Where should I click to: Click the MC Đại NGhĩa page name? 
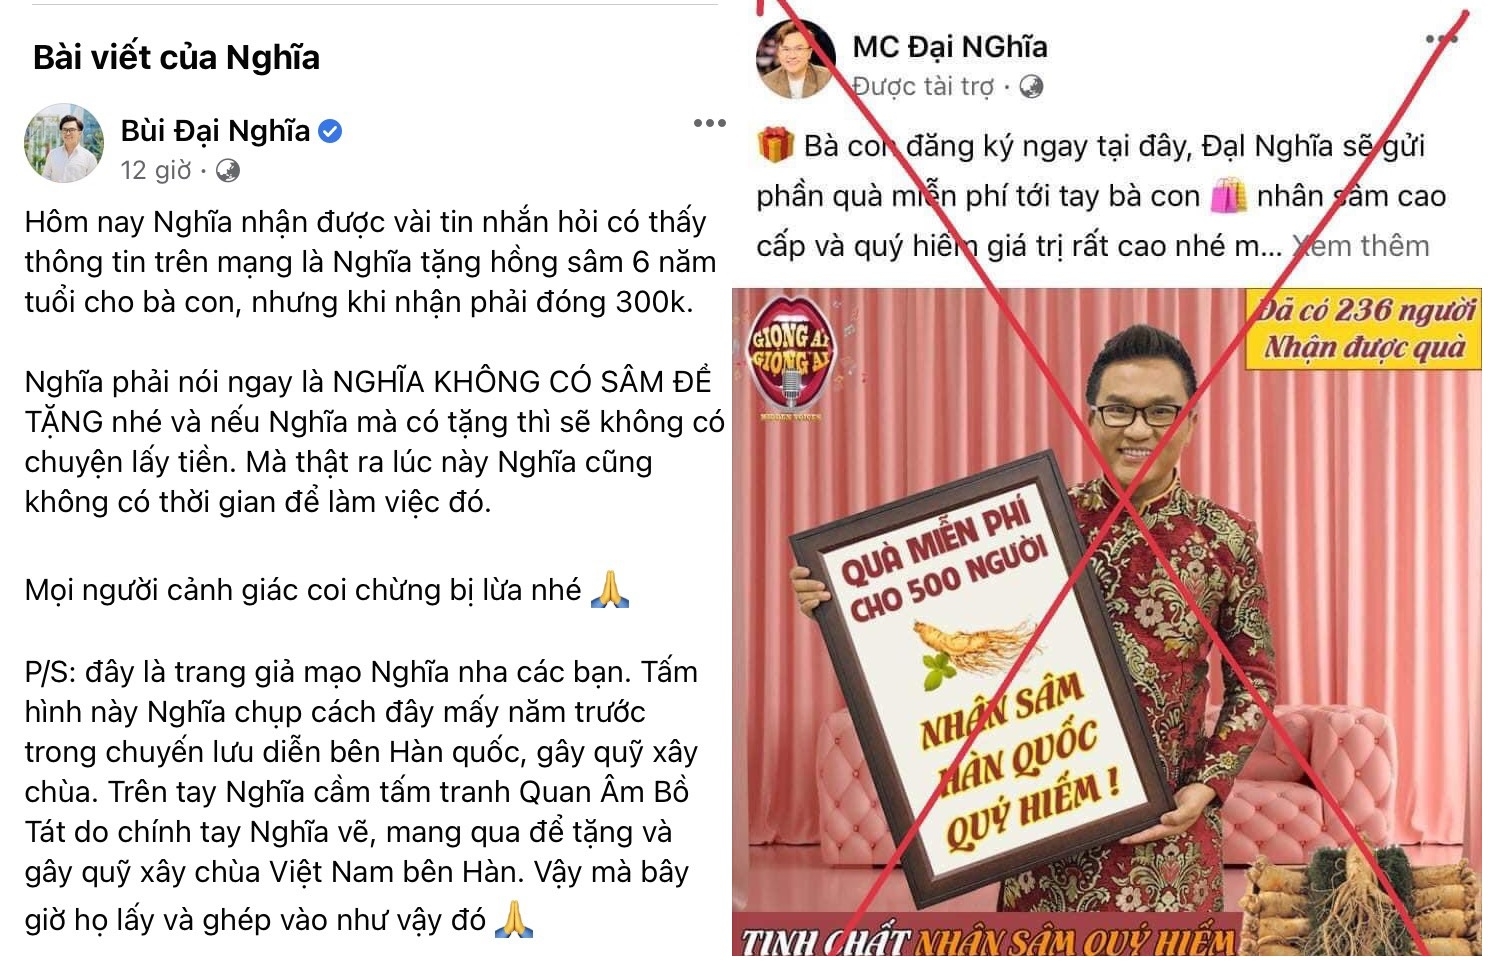tap(950, 47)
